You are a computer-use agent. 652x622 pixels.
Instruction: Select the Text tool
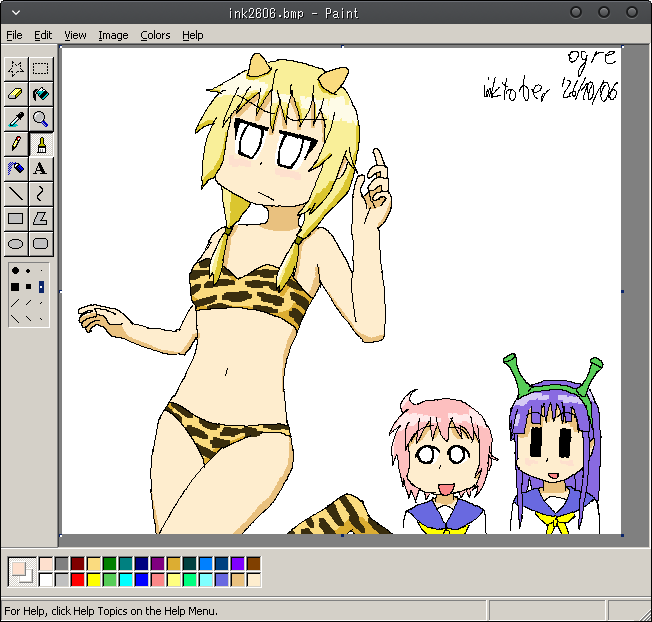coord(41,169)
